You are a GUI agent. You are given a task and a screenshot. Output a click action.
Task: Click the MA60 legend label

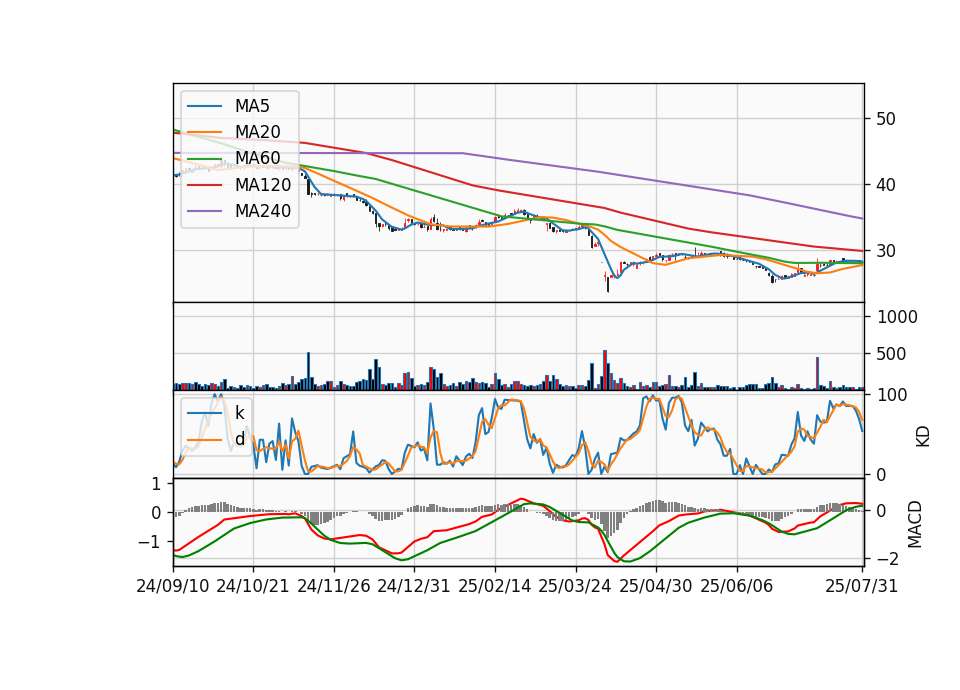click(x=257, y=159)
